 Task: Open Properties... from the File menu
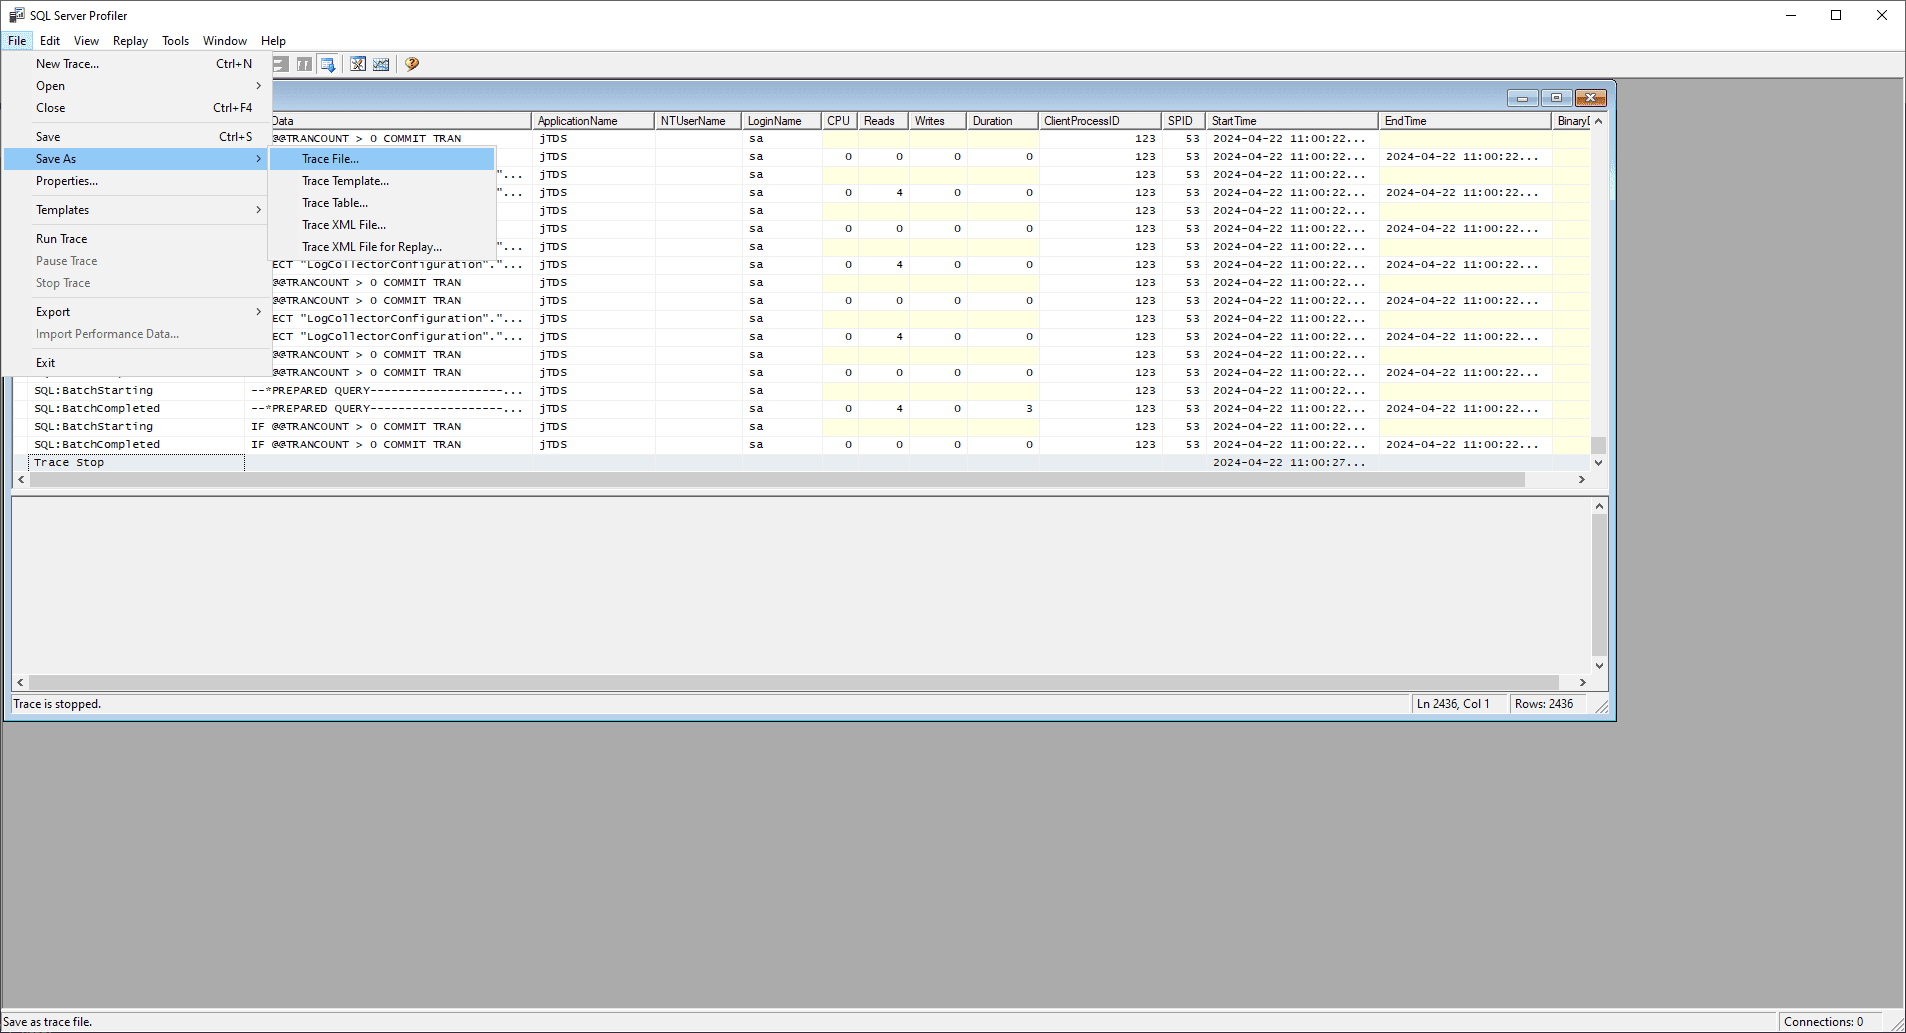(137, 181)
